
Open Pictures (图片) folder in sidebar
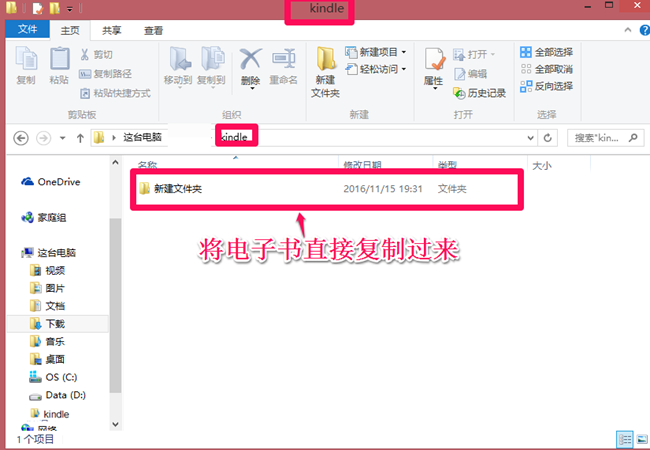(48, 288)
